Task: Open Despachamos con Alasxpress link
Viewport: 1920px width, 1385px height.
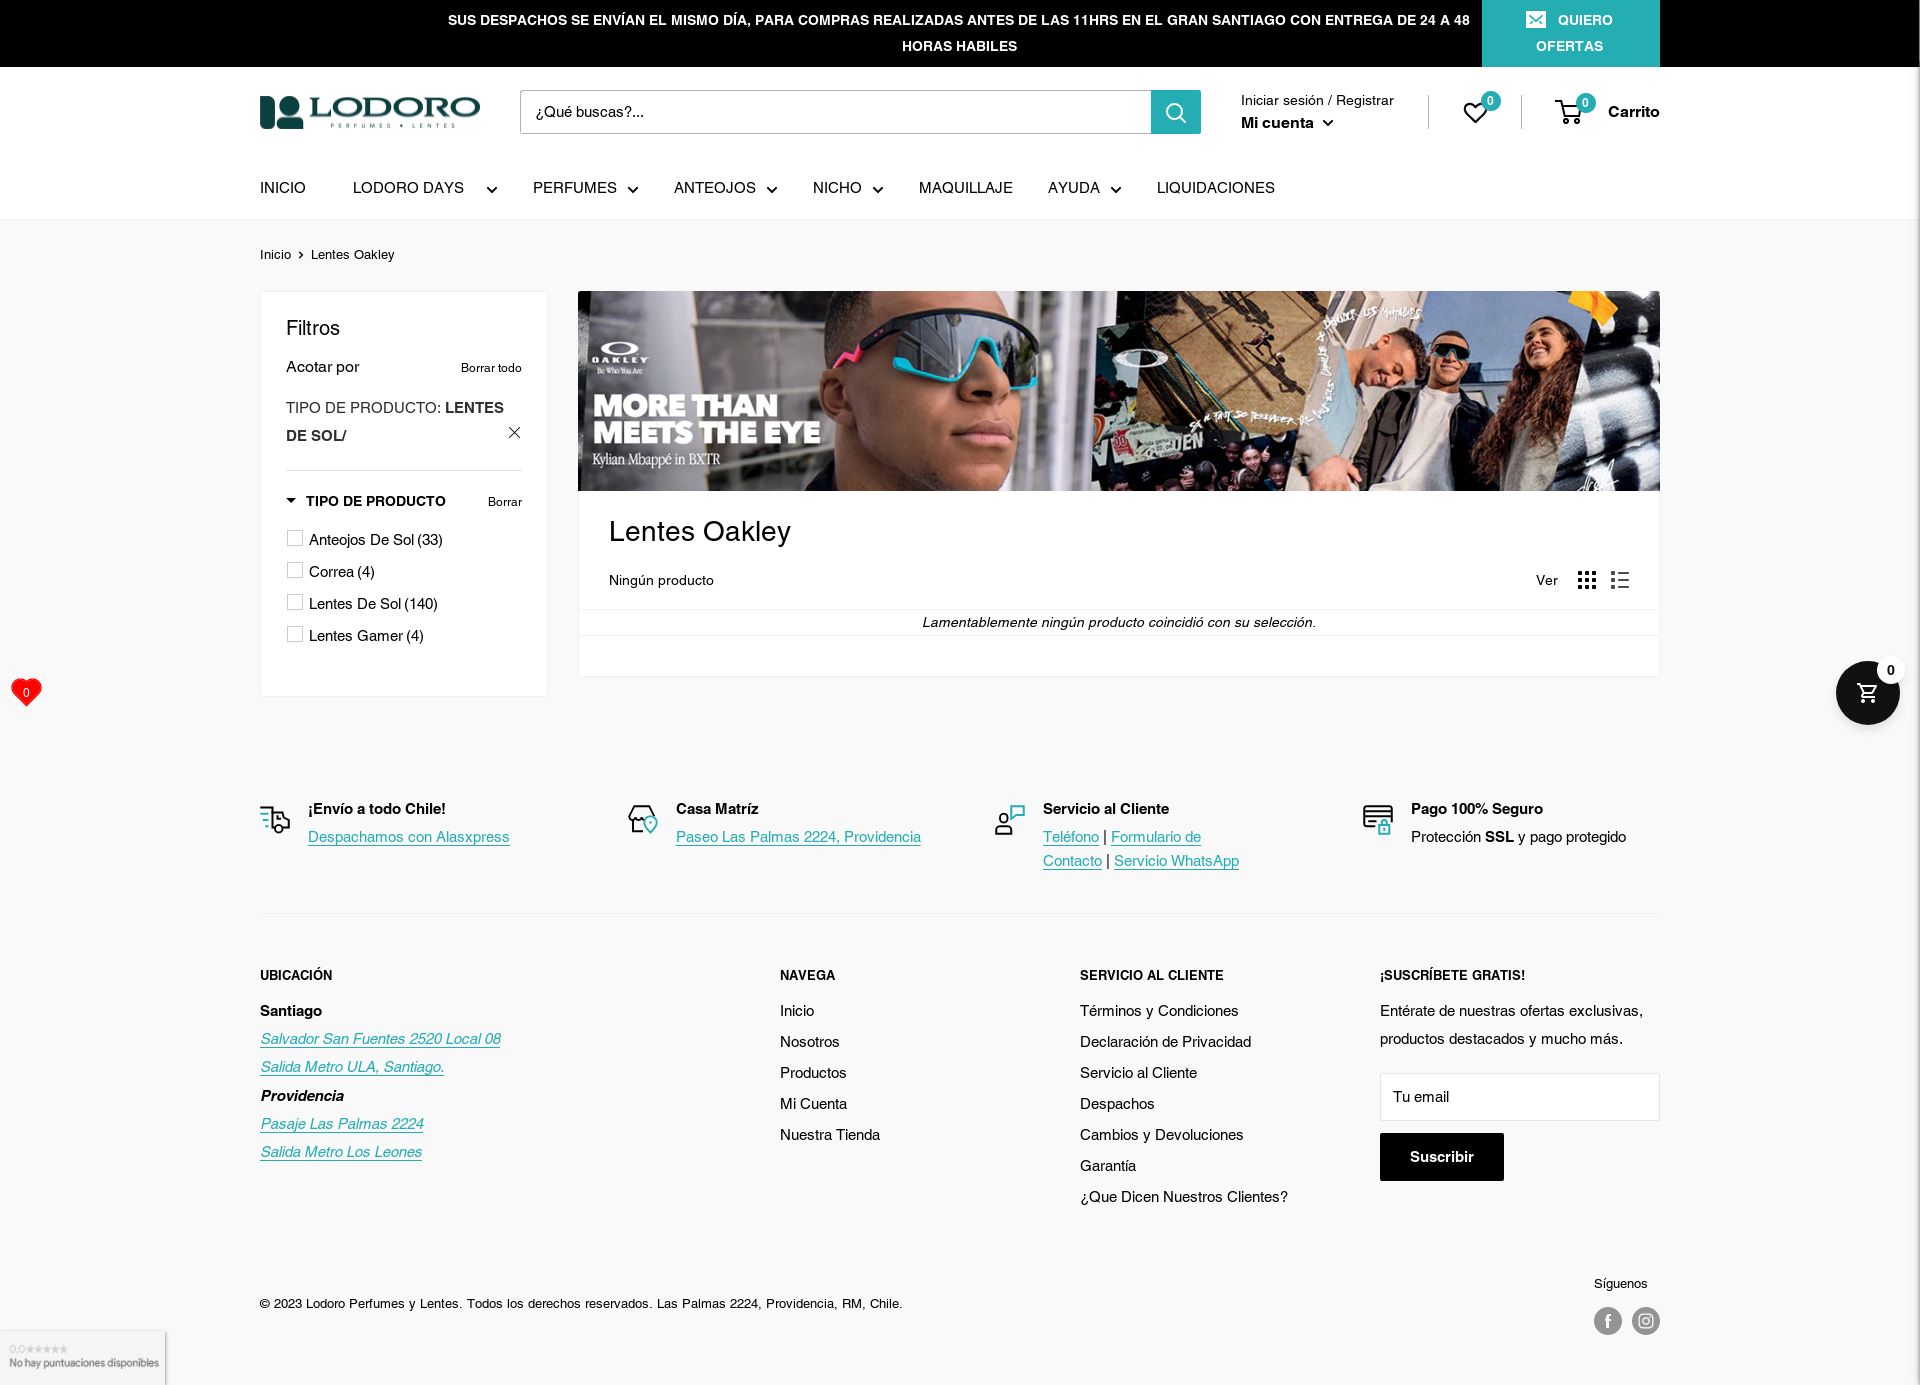Action: tap(409, 837)
